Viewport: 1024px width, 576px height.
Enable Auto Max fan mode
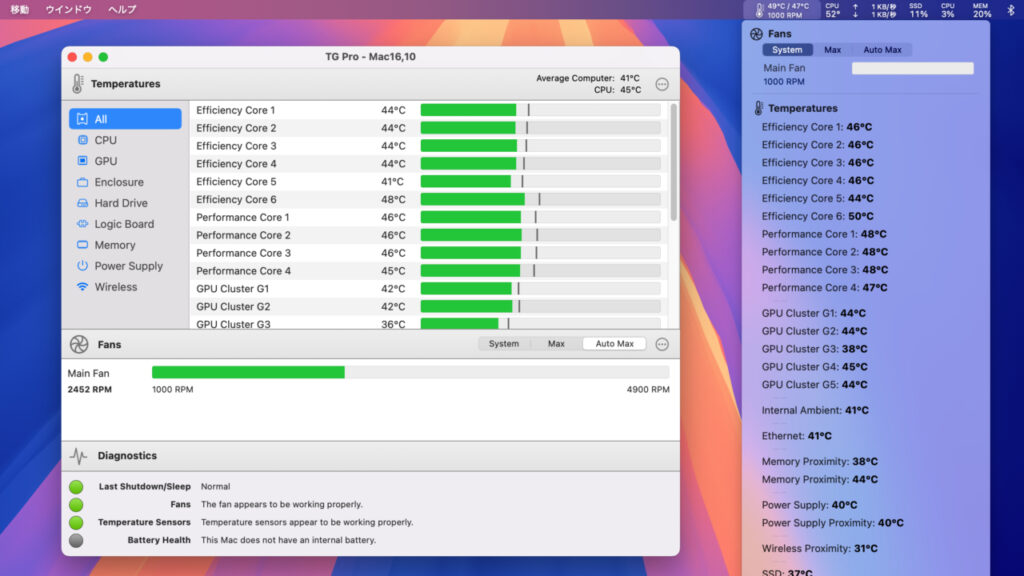(613, 343)
